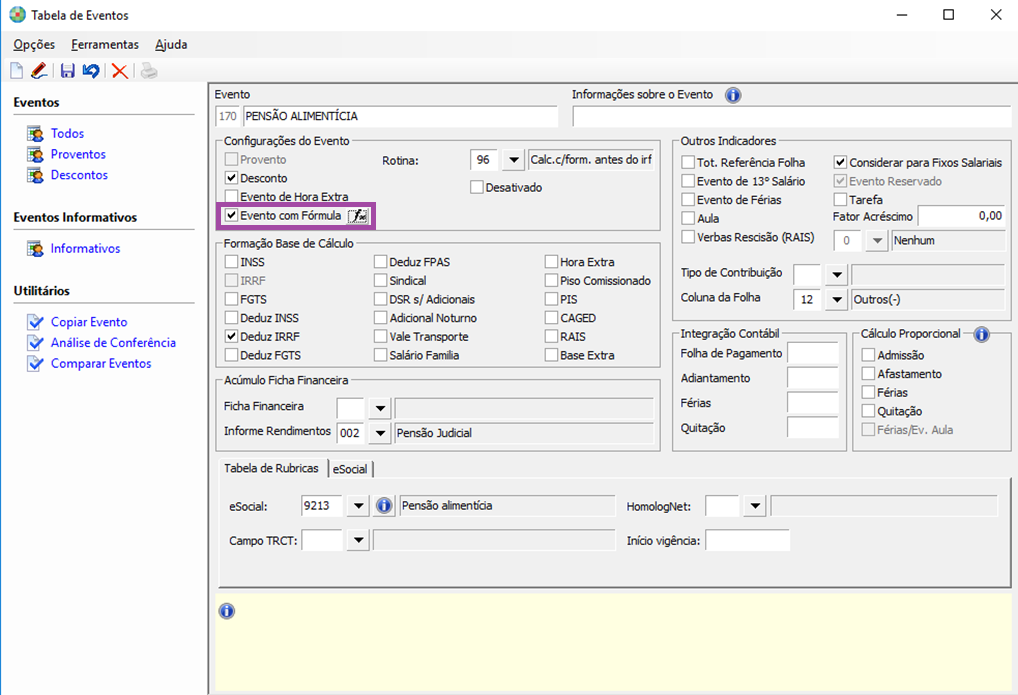
Task: Click the Copiar Evento utility link
Action: pyautogui.click(x=90, y=322)
